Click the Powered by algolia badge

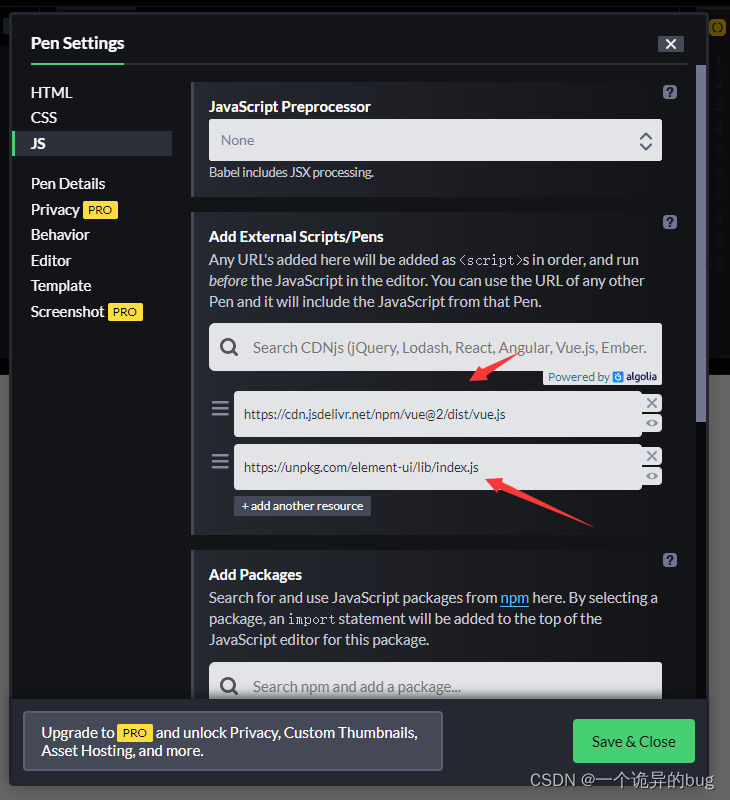pyautogui.click(x=602, y=377)
